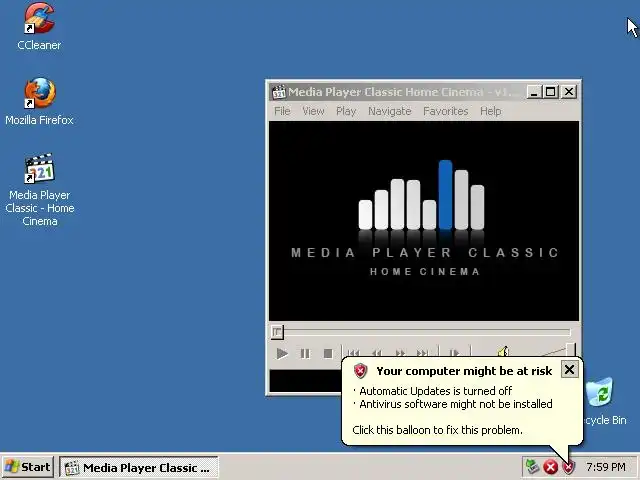This screenshot has height=480, width=640.
Task: Click 'Automatic Updates is turned off' text
Action: 436,391
